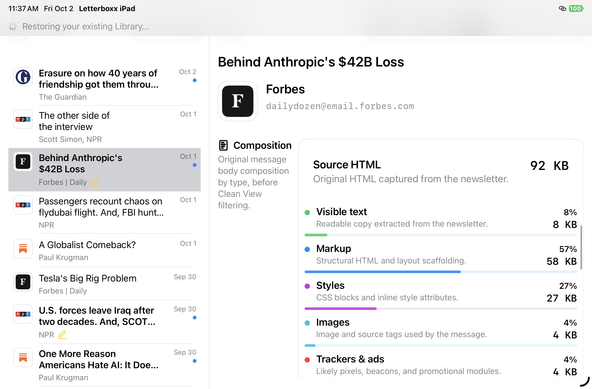Click the '58 KB' Markup size value

(561, 261)
